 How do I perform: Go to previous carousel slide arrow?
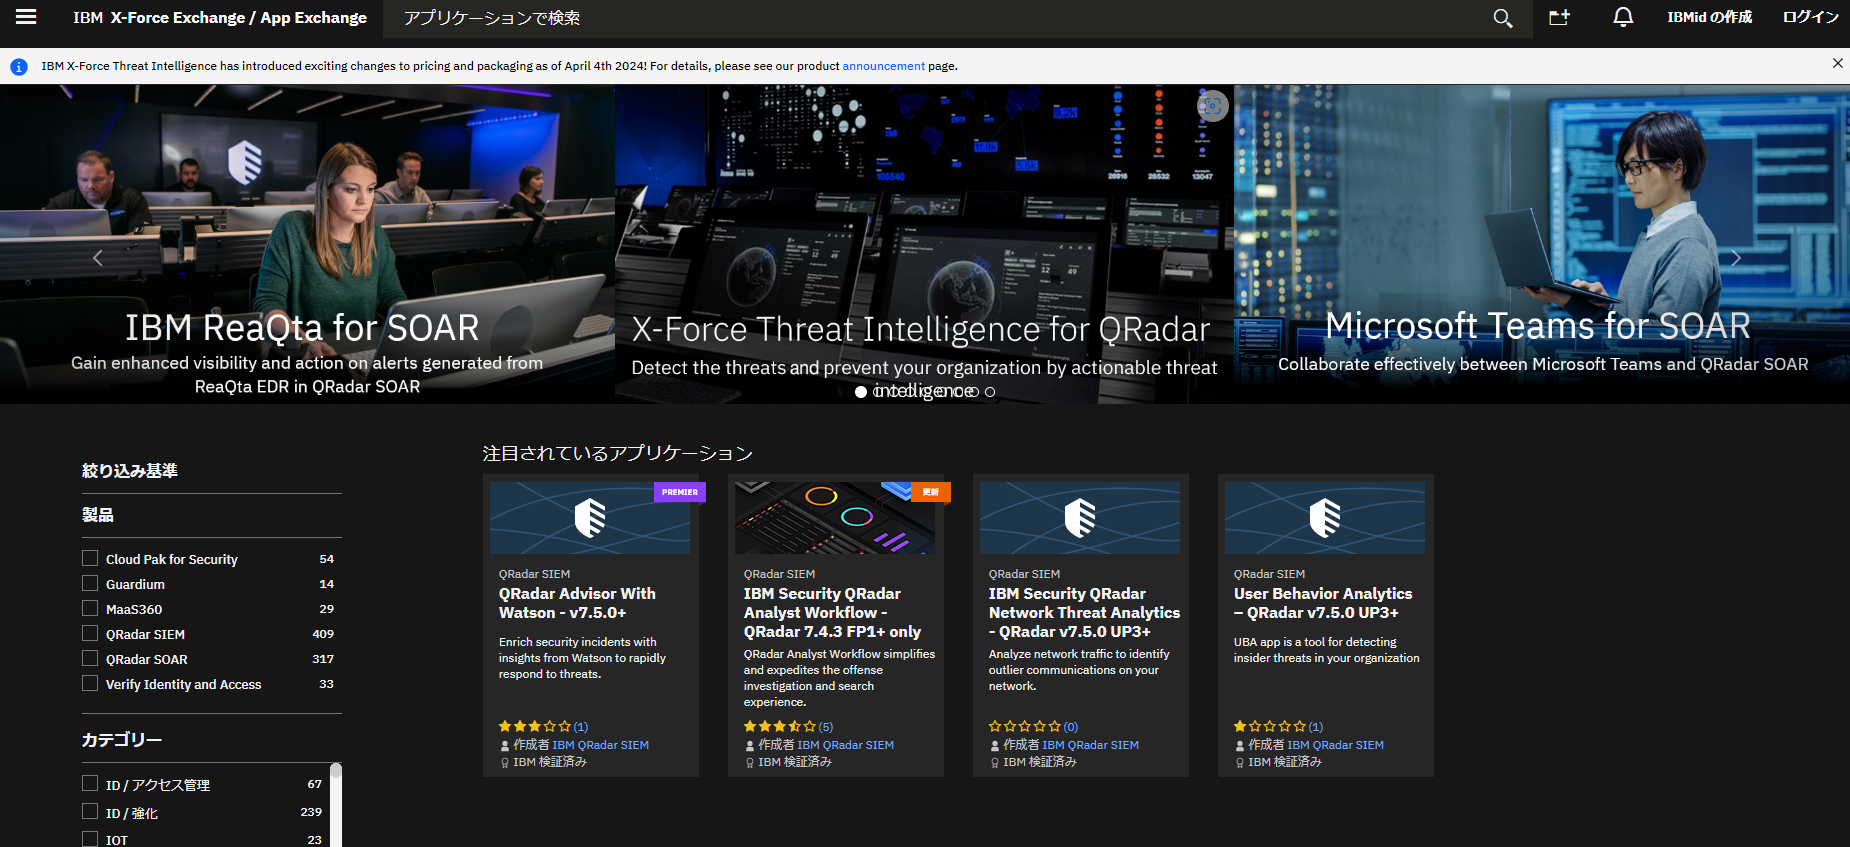[x=97, y=258]
